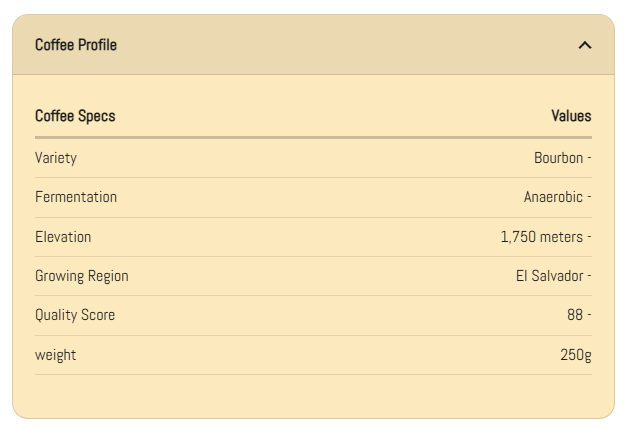Select the 1,750 meters elevation value
Screen dimensions: 627x436
pyautogui.click(x=542, y=237)
